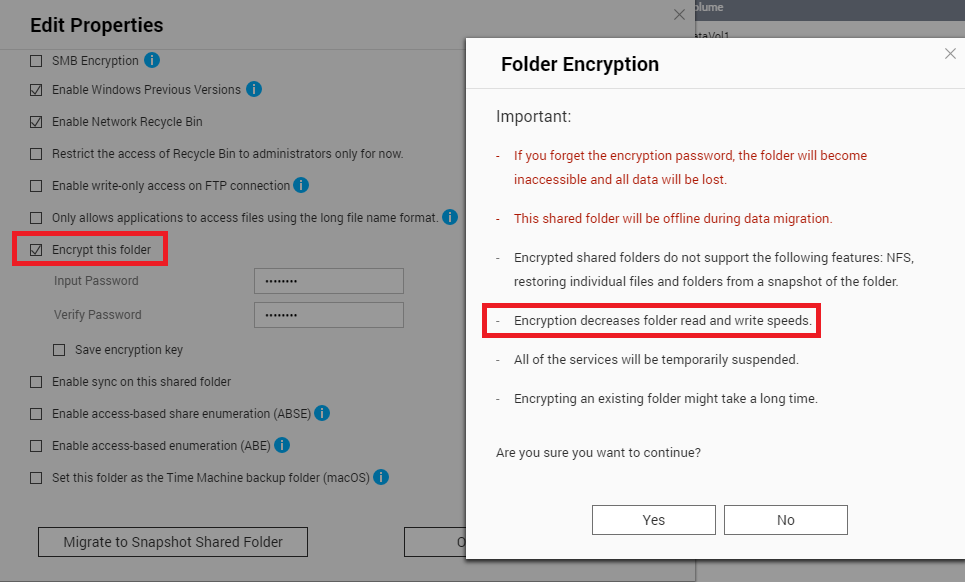
Task: Check the Save encryption key option
Action: [x=59, y=350]
